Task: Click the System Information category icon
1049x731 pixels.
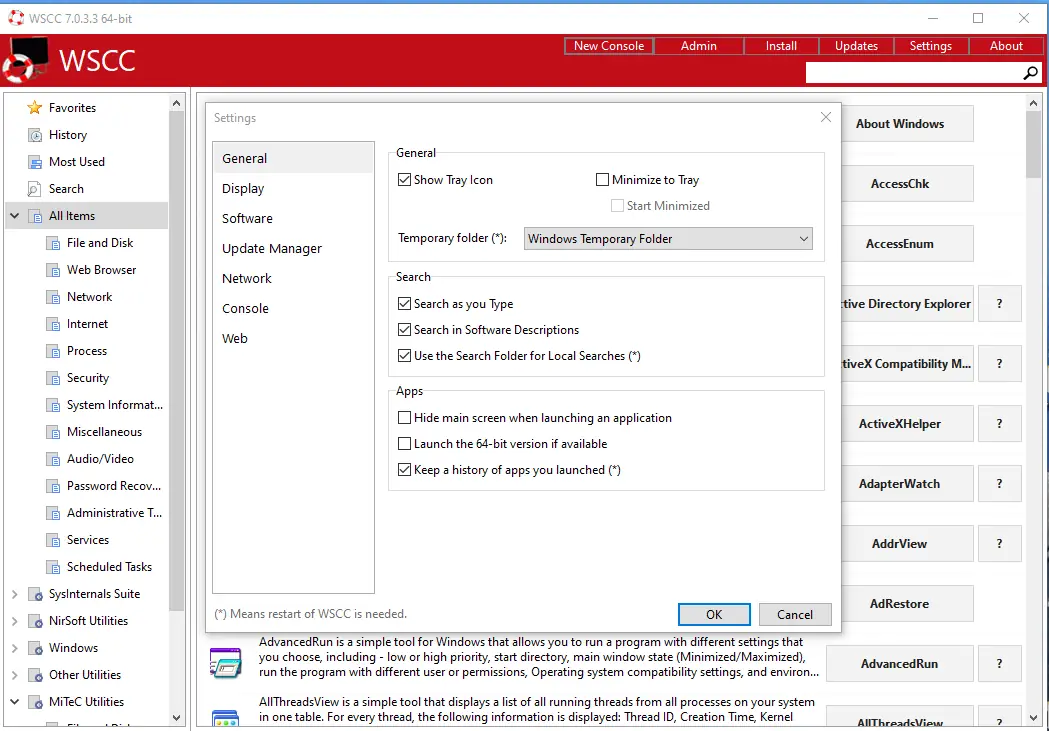Action: (53, 405)
